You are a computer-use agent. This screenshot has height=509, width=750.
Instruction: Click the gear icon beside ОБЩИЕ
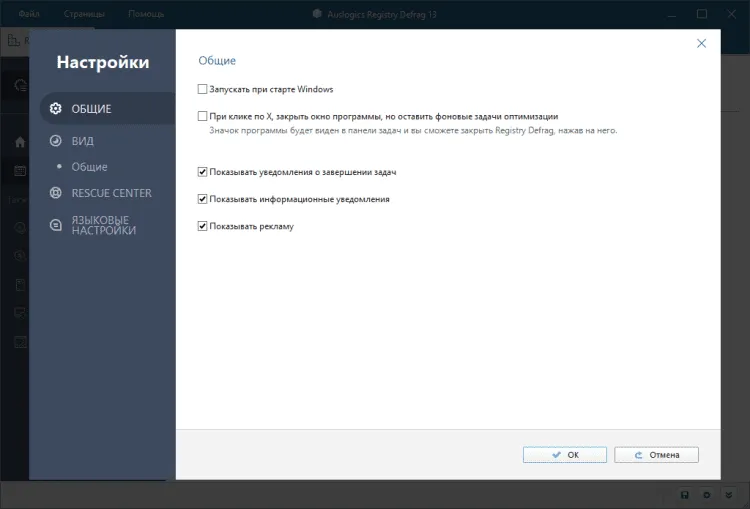[55, 109]
